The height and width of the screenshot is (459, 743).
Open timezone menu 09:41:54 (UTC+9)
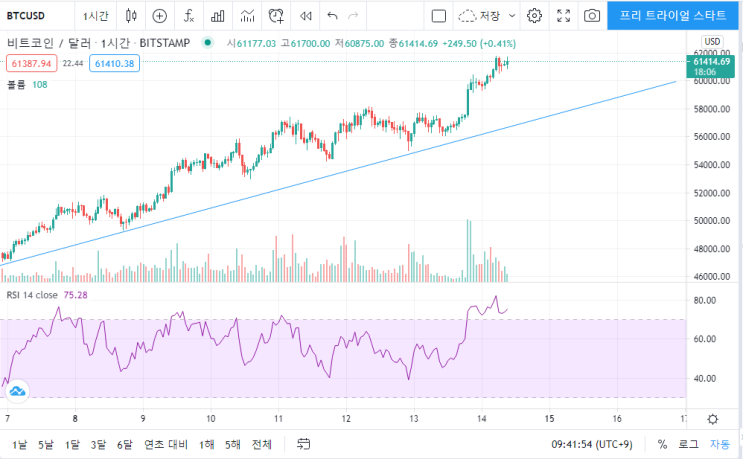click(x=592, y=444)
